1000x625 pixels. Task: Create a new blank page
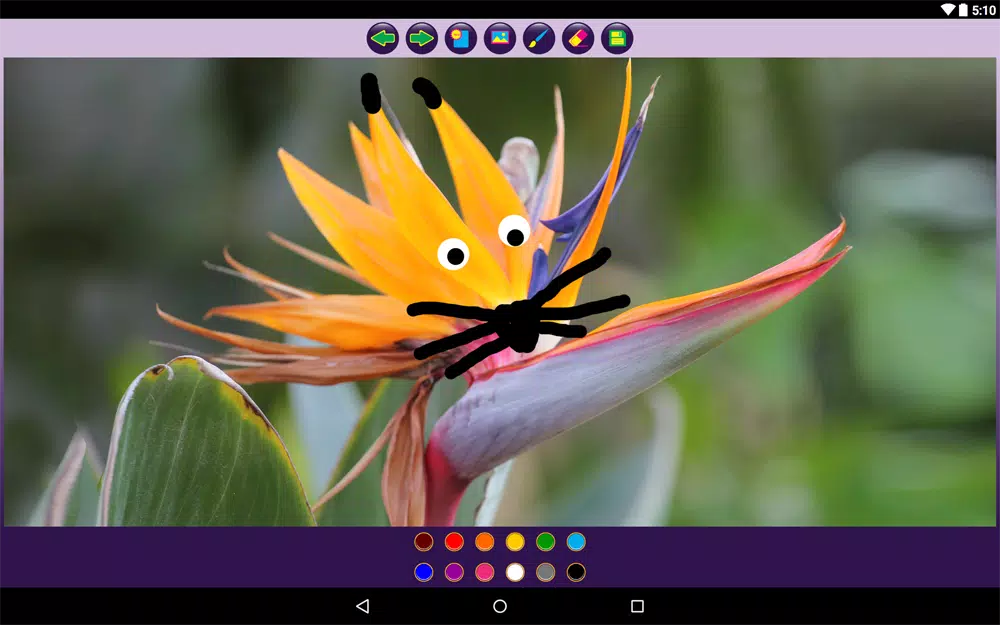click(x=460, y=38)
